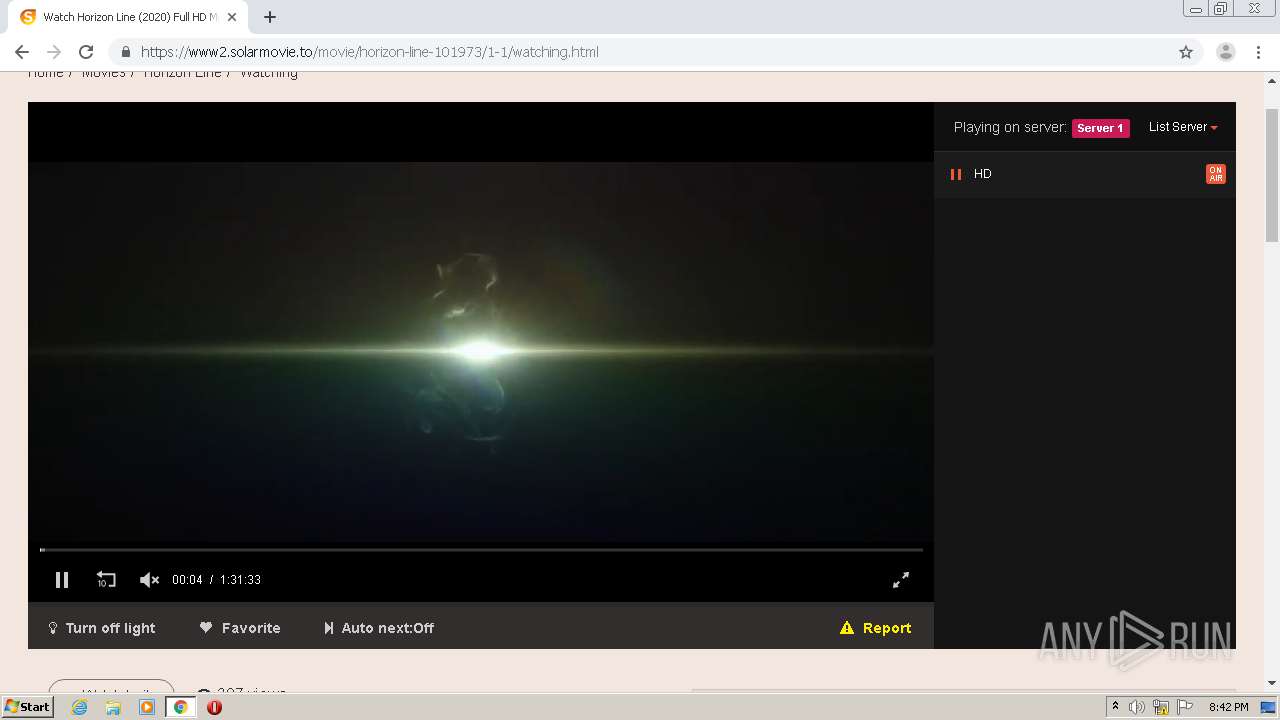Pause the video playback
This screenshot has width=1280, height=720.
point(62,580)
